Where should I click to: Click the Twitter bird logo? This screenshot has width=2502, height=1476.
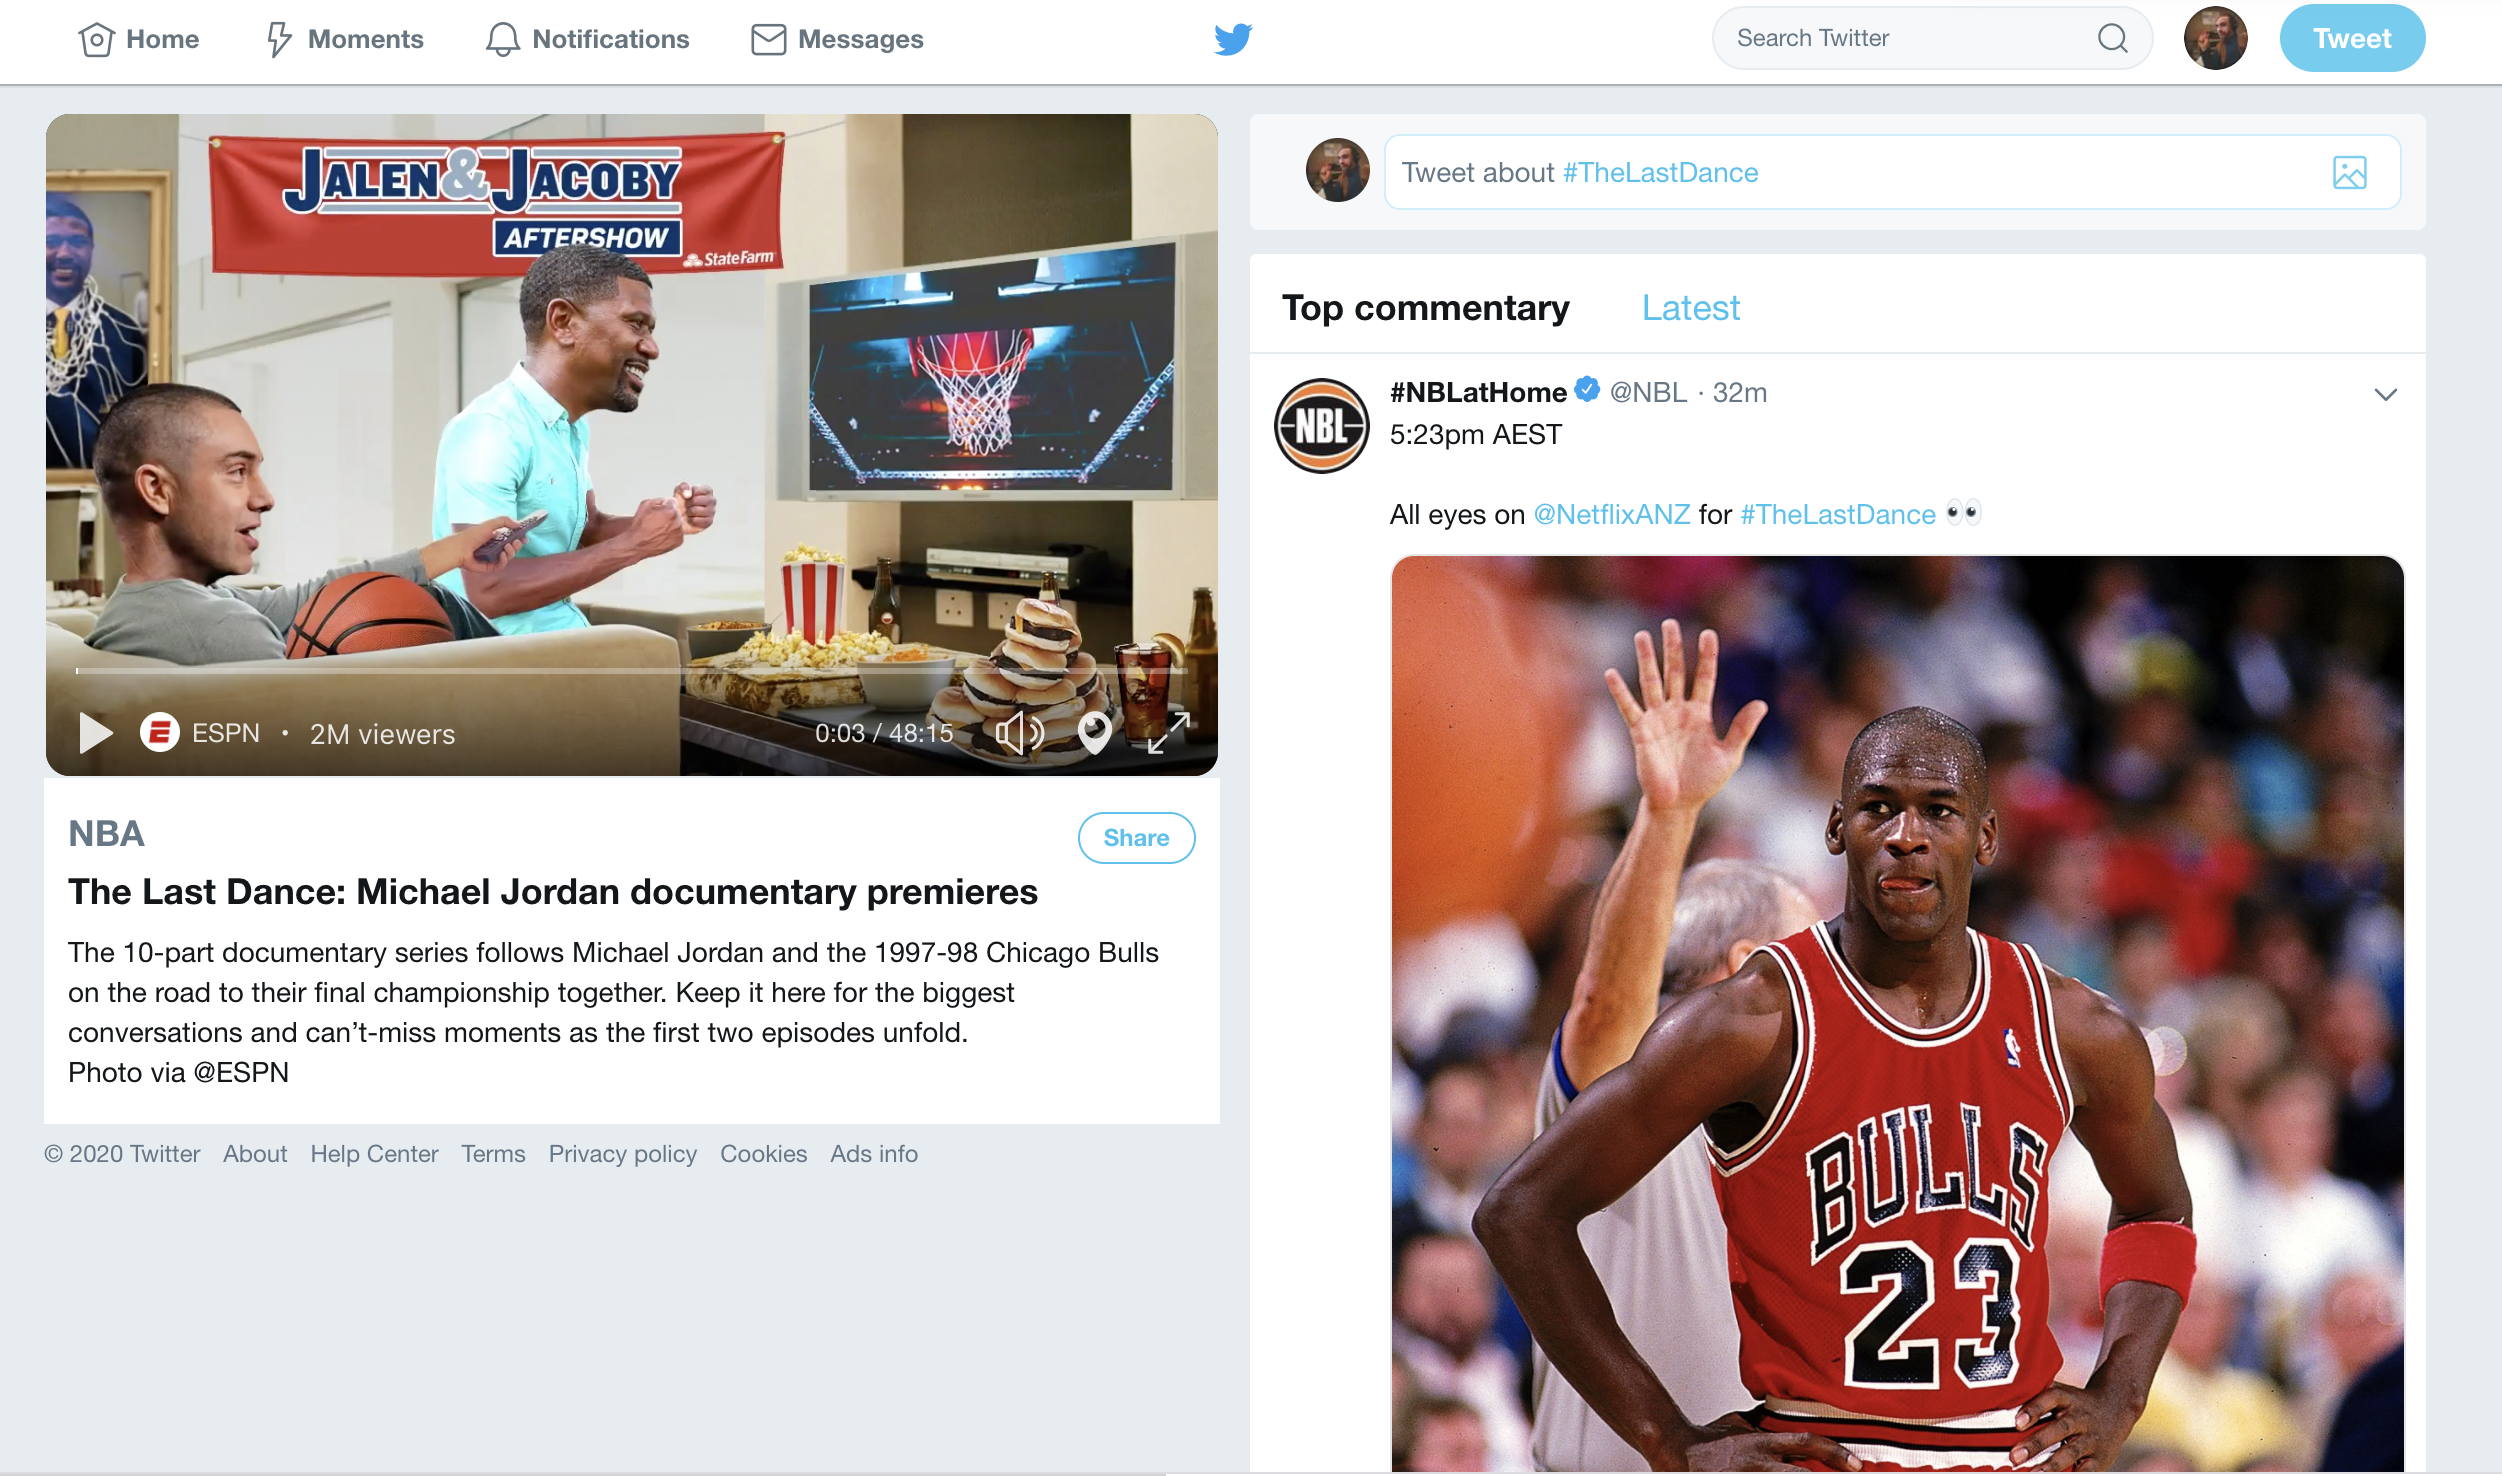(x=1232, y=39)
